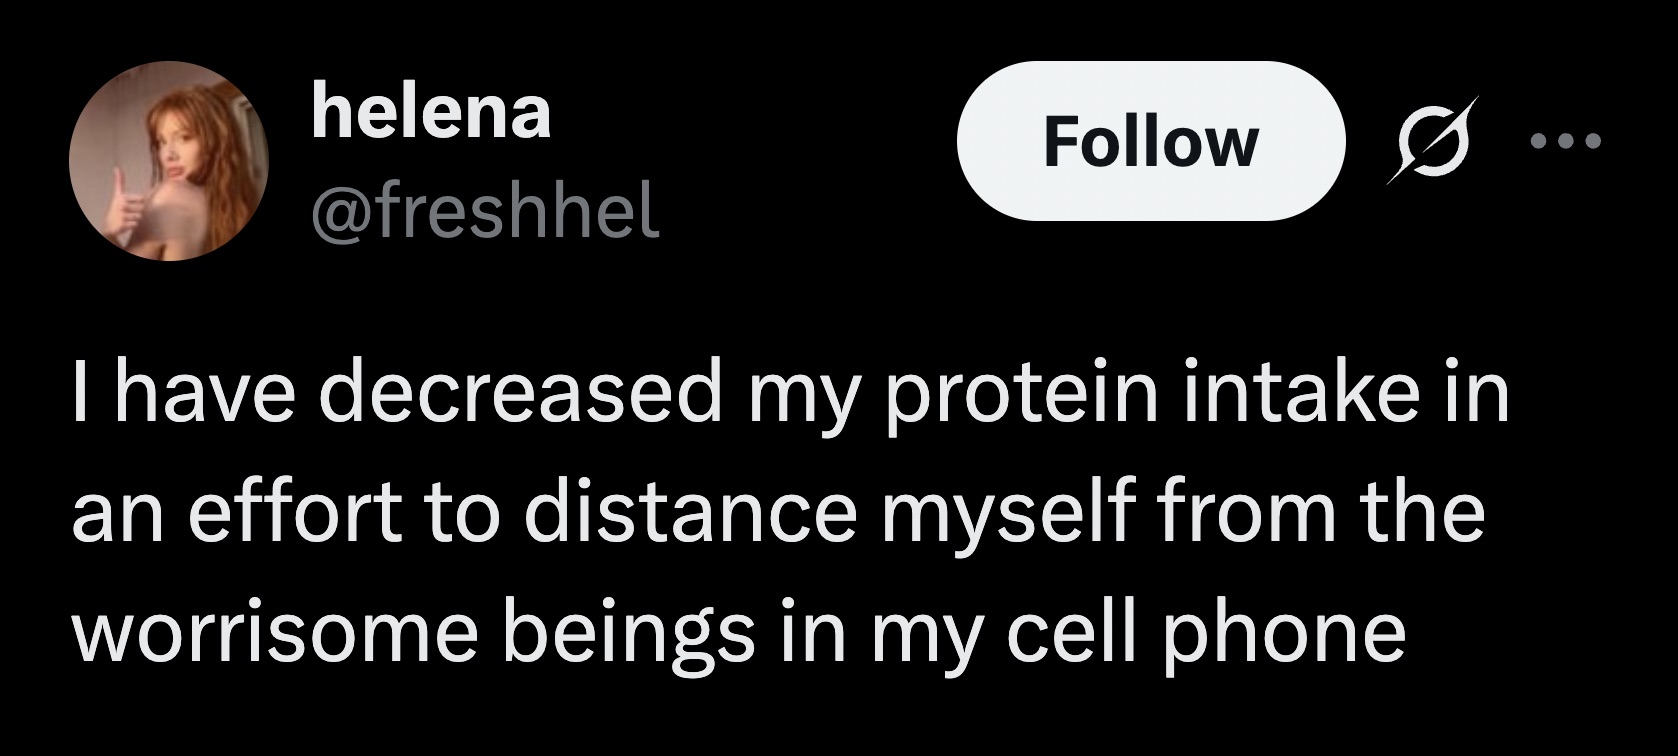The height and width of the screenshot is (756, 1678).
Task: Click the first word "I" of the tweet
Action: (81, 393)
